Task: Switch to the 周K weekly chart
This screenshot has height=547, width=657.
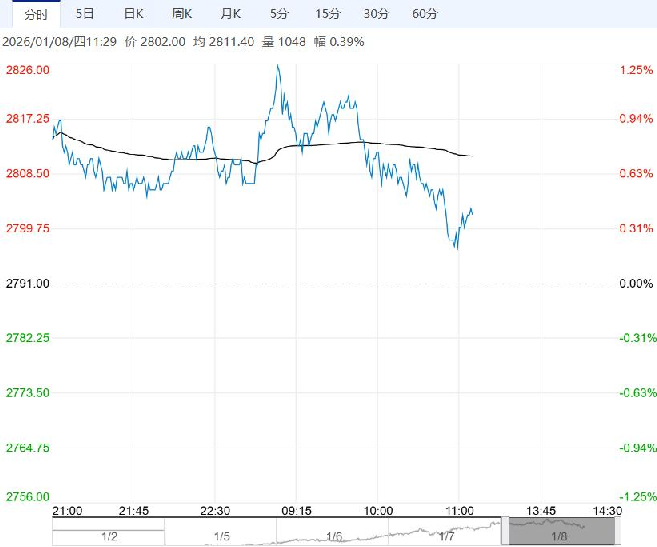Action: click(181, 13)
